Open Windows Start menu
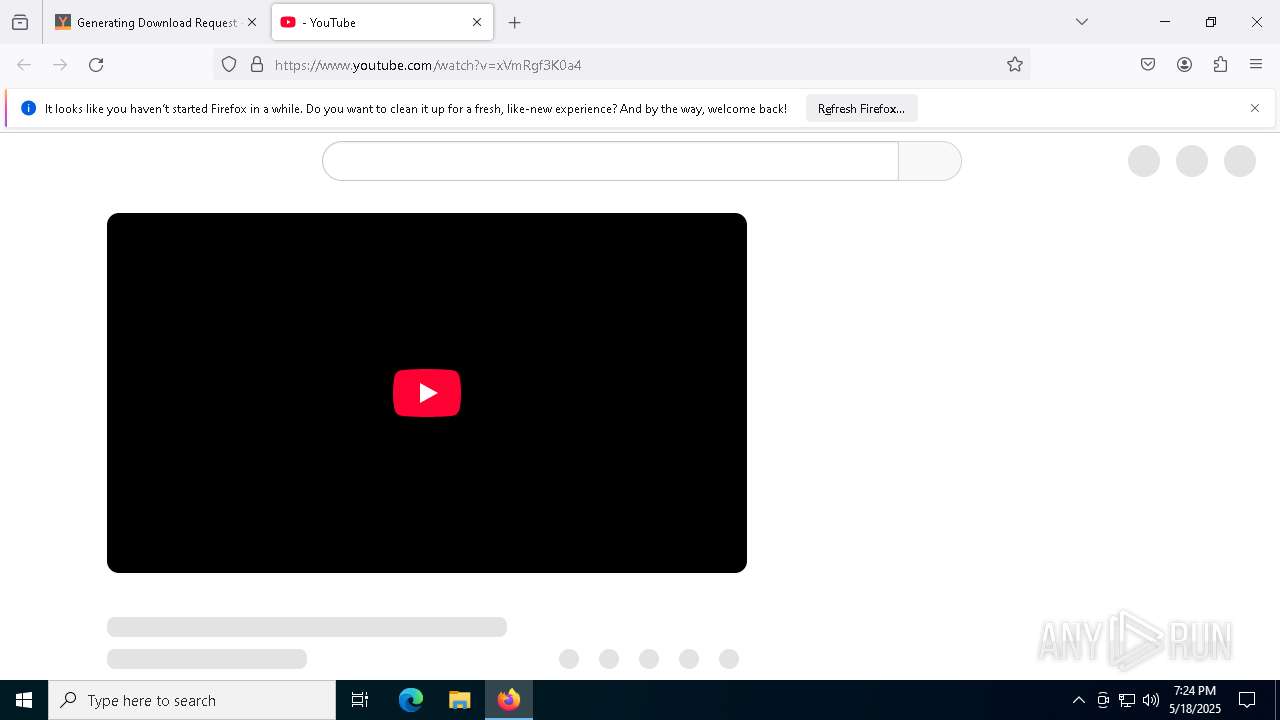The width and height of the screenshot is (1280, 720). (x=24, y=700)
